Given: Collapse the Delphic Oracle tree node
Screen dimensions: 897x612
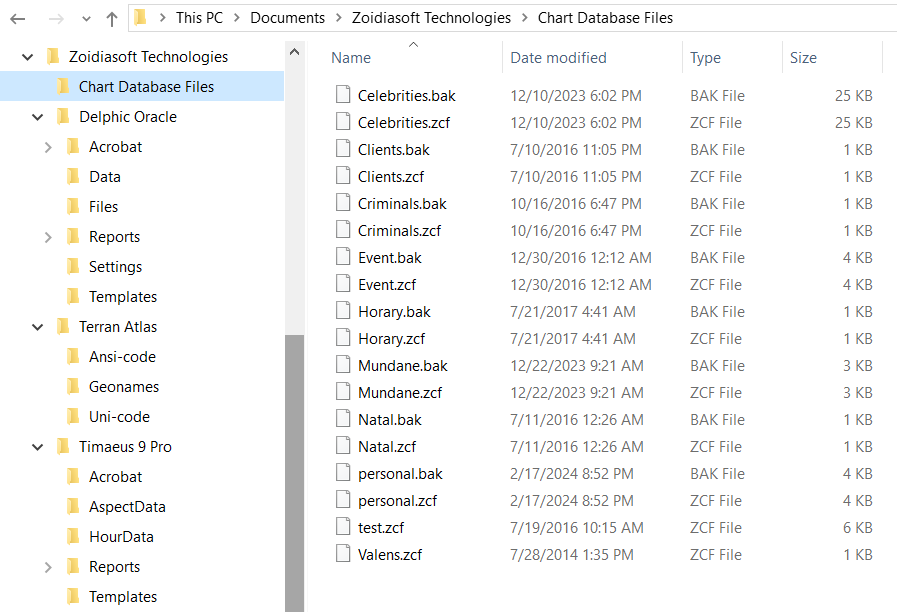Looking at the screenshot, I should (x=37, y=117).
